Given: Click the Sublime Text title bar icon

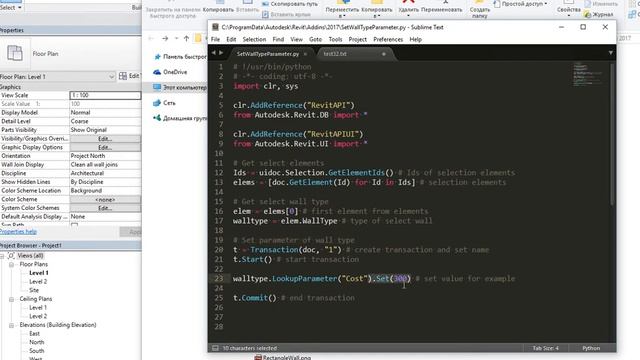Looking at the screenshot, I should click(x=215, y=27).
